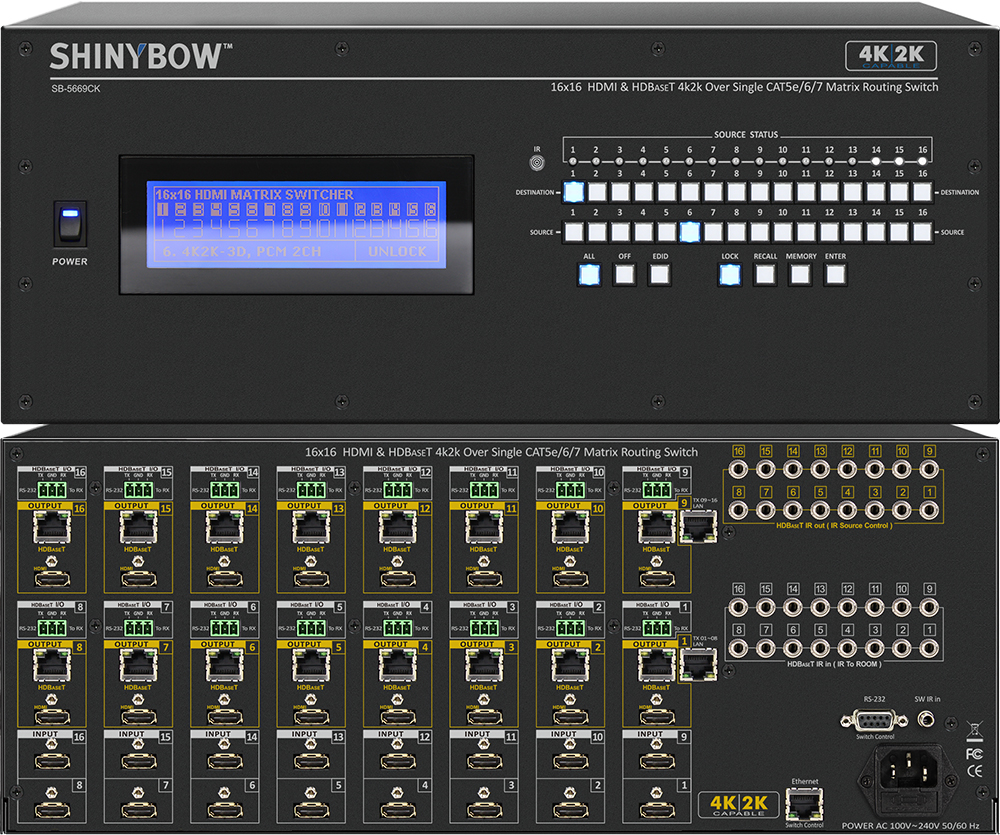Click the Ethernet Switch Control port

click(x=805, y=804)
